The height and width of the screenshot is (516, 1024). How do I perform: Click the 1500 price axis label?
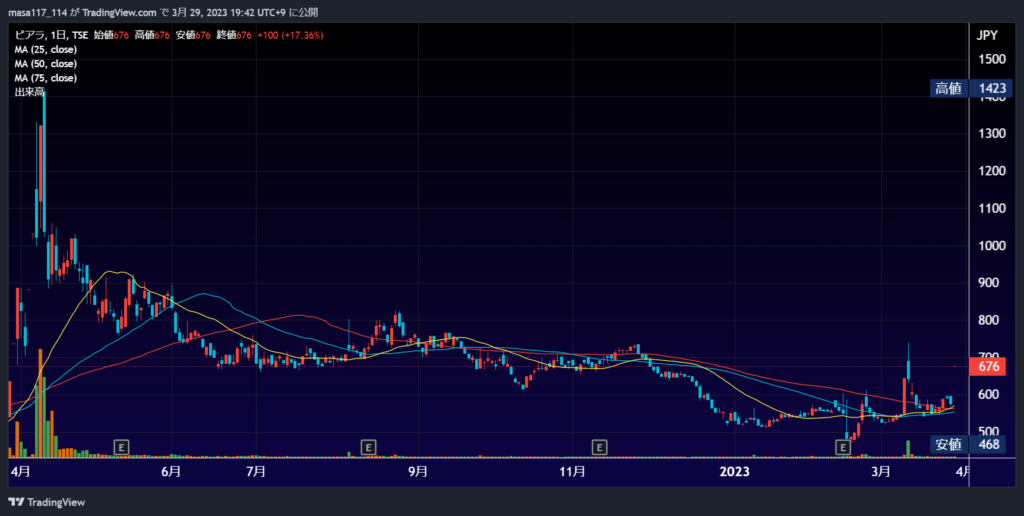991,59
